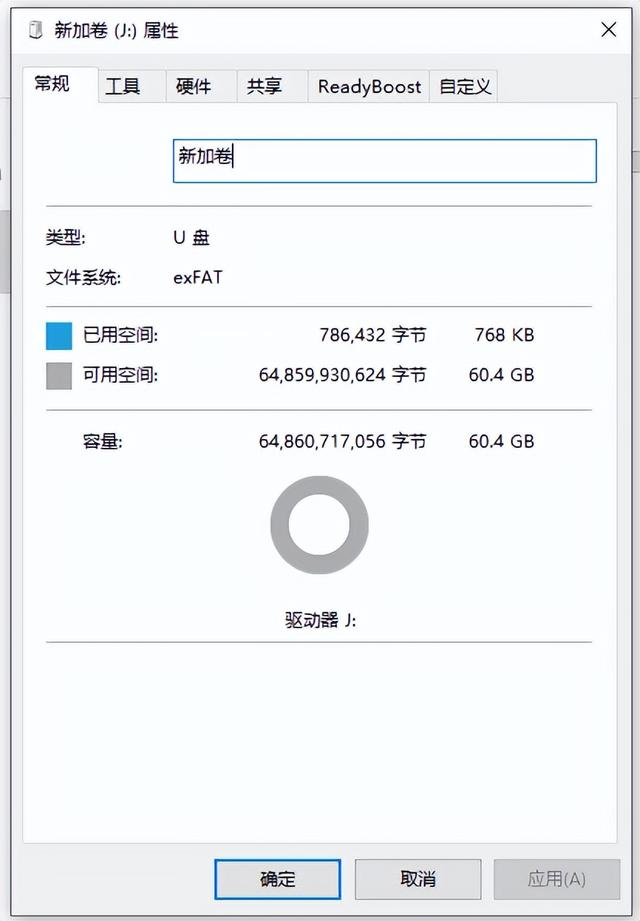
Task: Close the 新加卷 (J:) properties dialog
Action: 609,29
